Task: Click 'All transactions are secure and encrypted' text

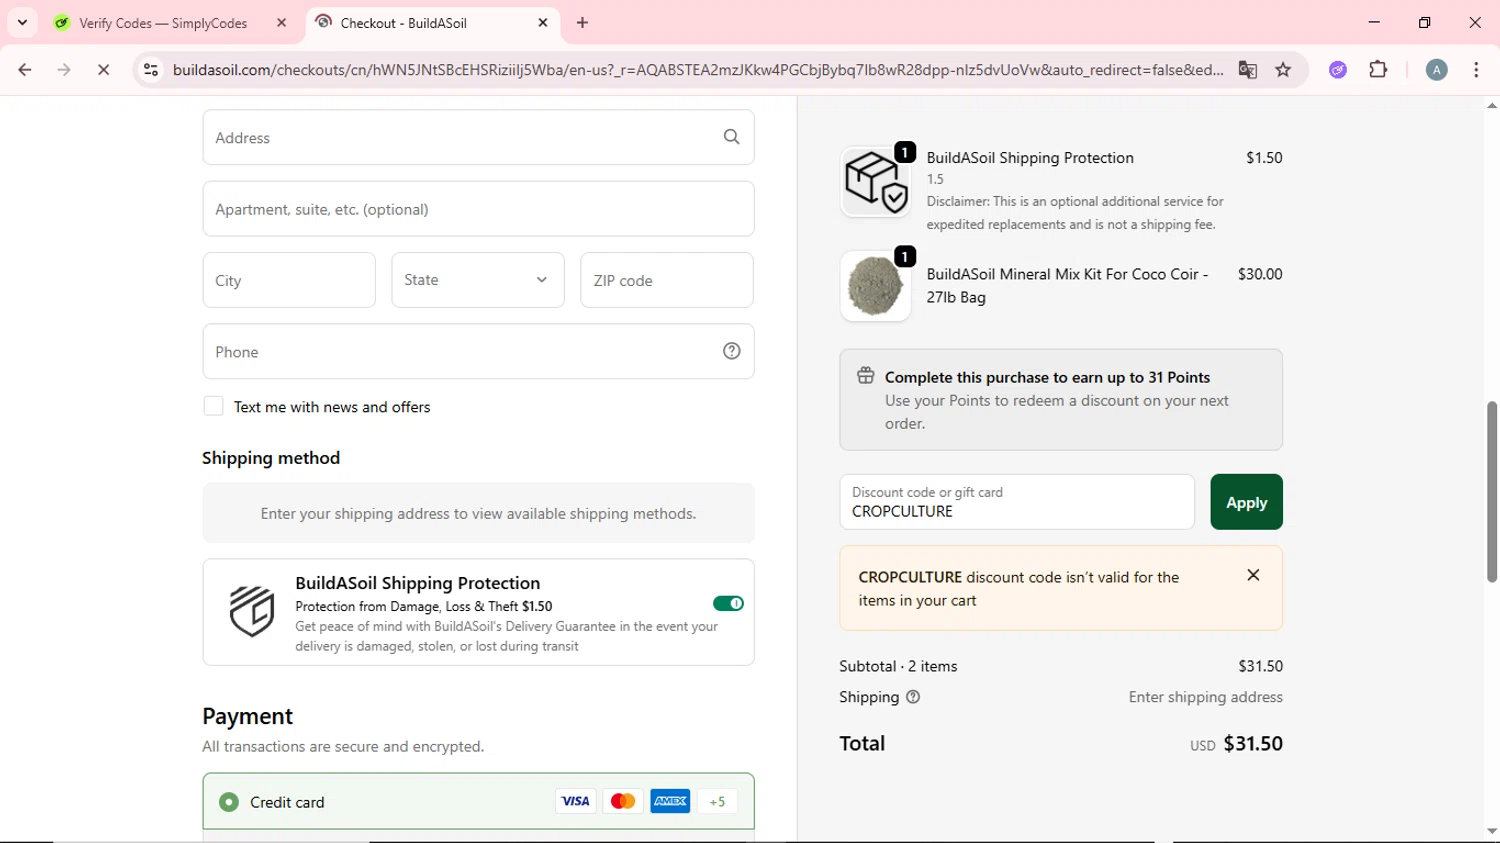Action: pyautogui.click(x=343, y=746)
